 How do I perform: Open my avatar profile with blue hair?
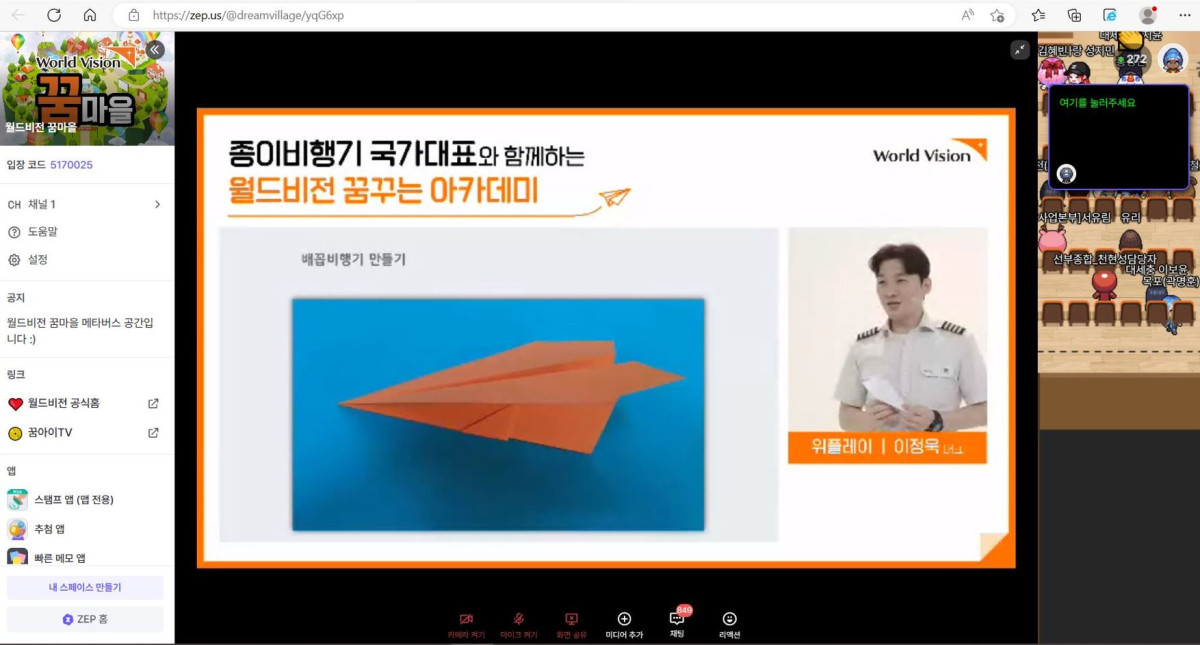[x=1172, y=59]
